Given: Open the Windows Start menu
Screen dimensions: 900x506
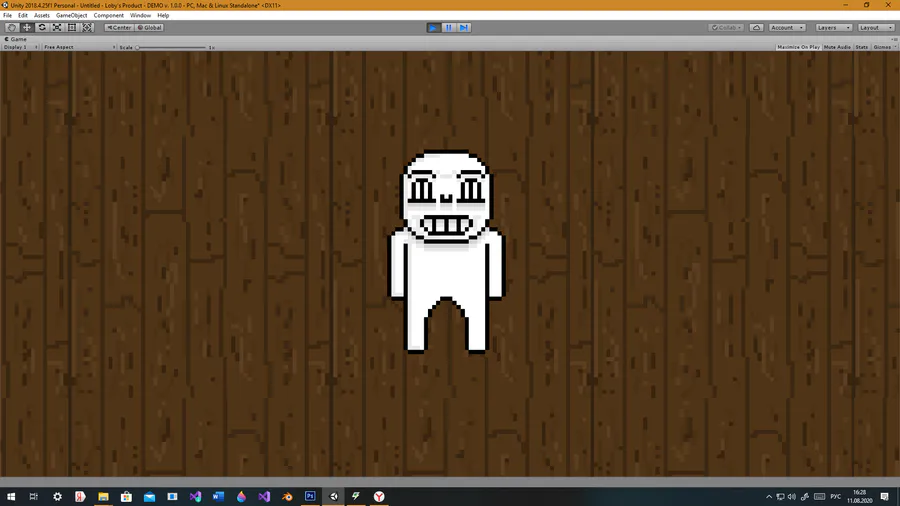Looking at the screenshot, I should (x=11, y=496).
